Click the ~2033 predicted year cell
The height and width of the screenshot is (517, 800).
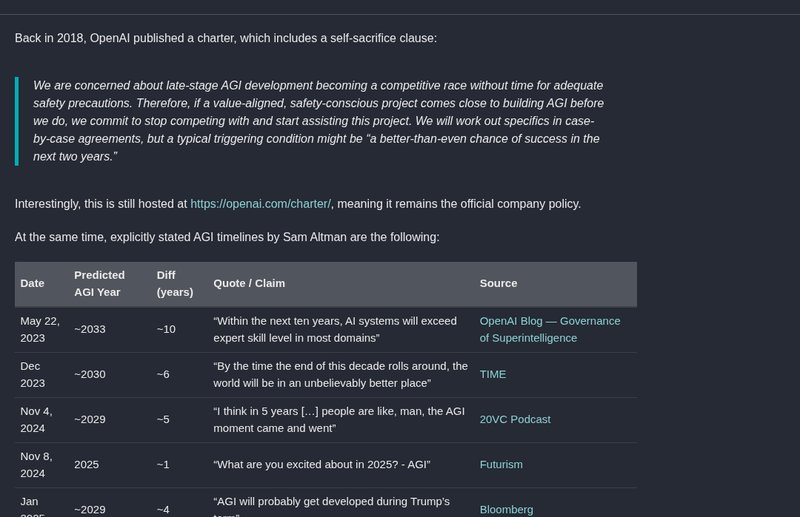point(90,329)
